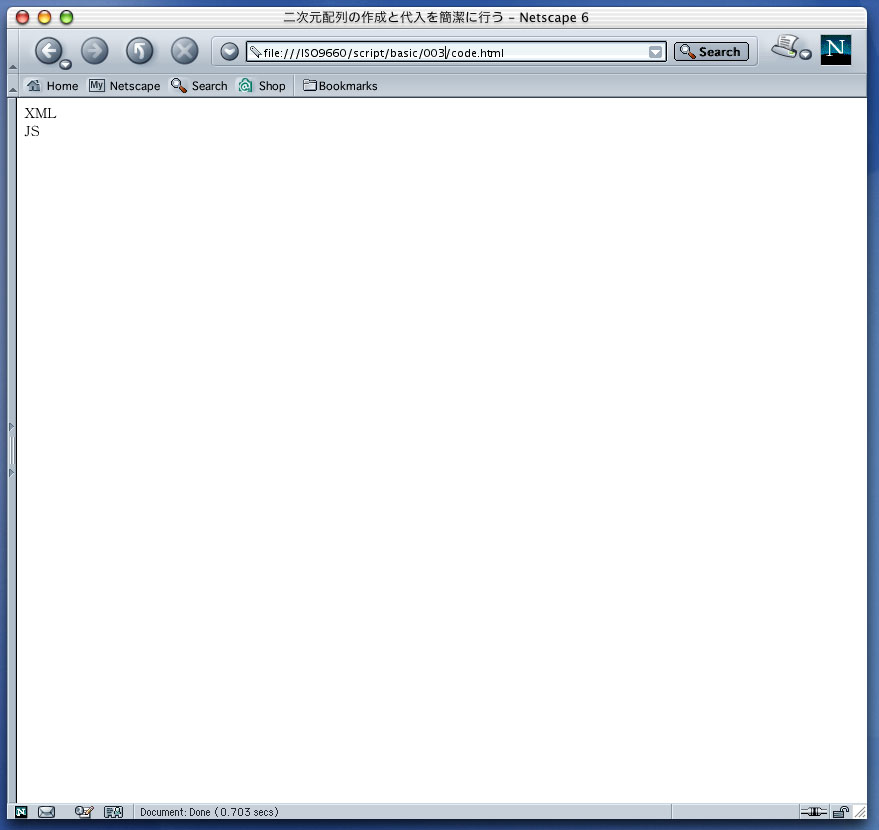Collapse the navigation toolbar with its grippy
The image size is (879, 830).
(12, 51)
